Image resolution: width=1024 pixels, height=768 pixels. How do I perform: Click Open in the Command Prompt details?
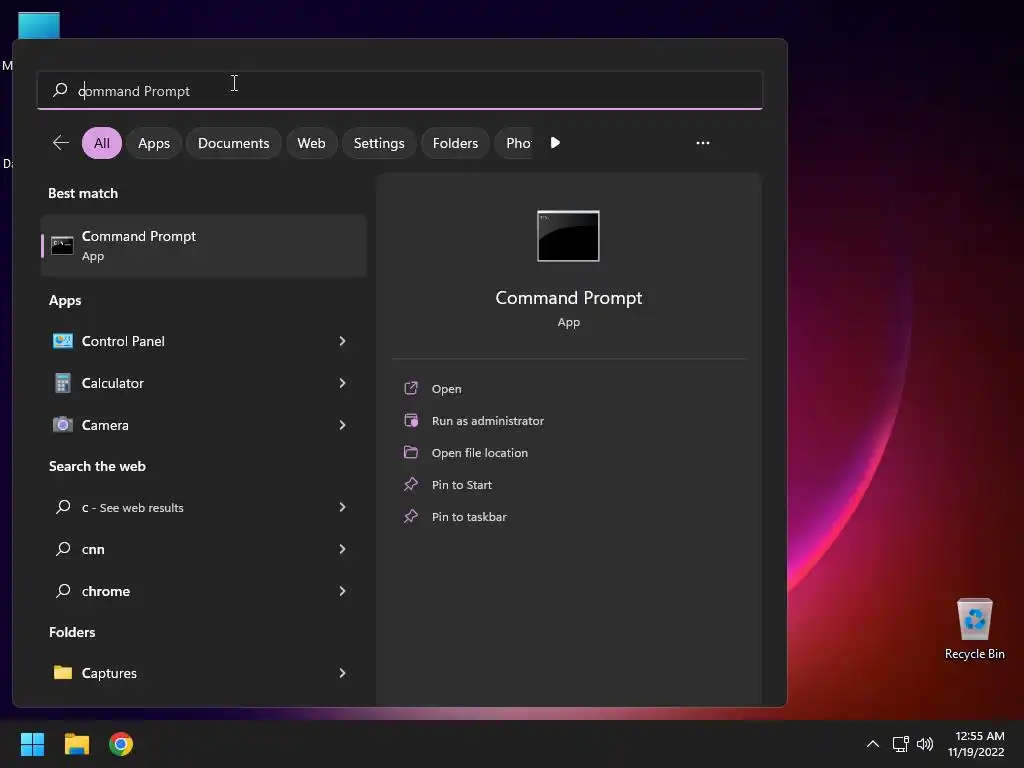coord(447,389)
